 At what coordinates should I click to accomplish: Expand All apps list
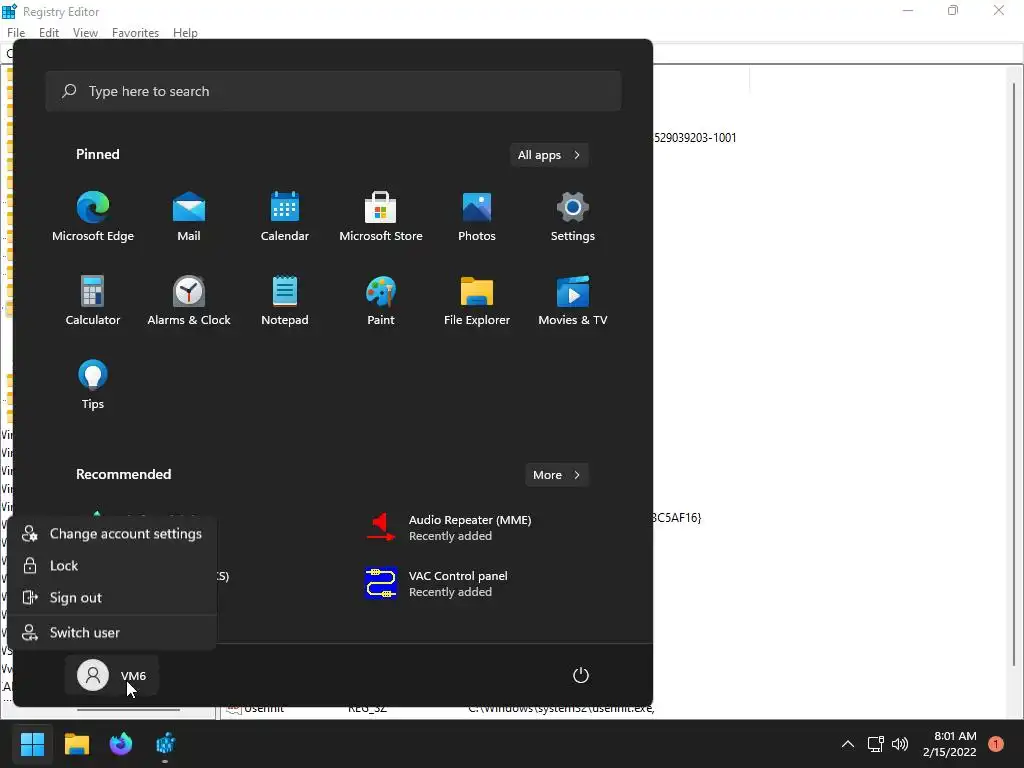pyautogui.click(x=549, y=155)
